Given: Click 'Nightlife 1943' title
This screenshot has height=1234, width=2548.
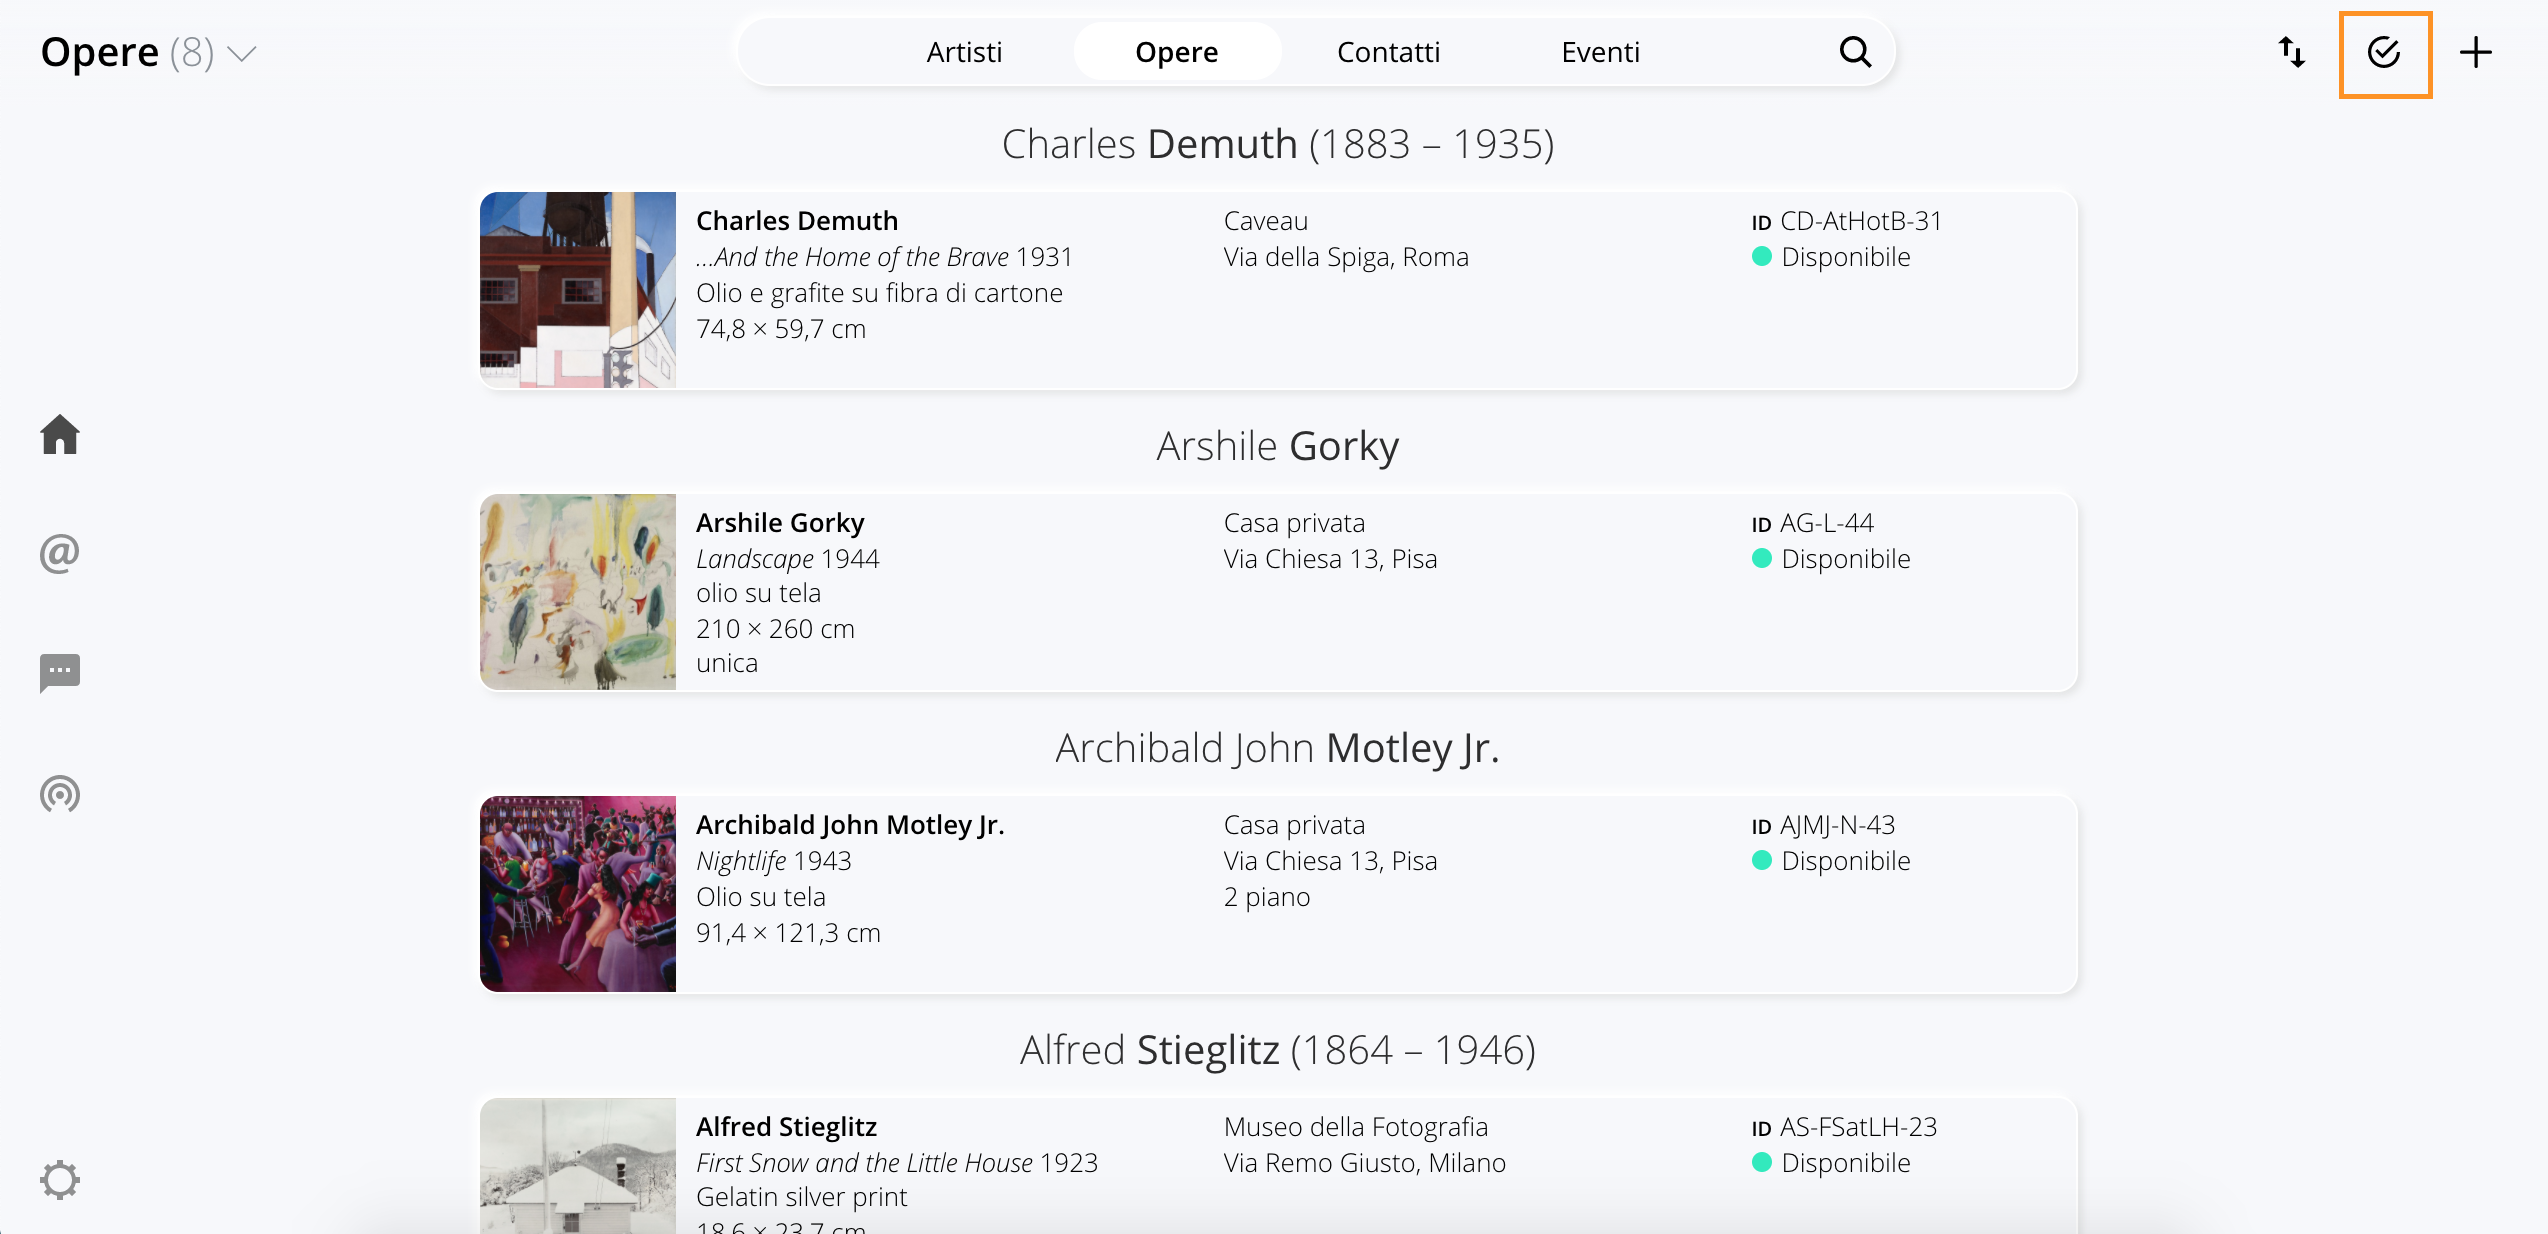Looking at the screenshot, I should point(774,861).
